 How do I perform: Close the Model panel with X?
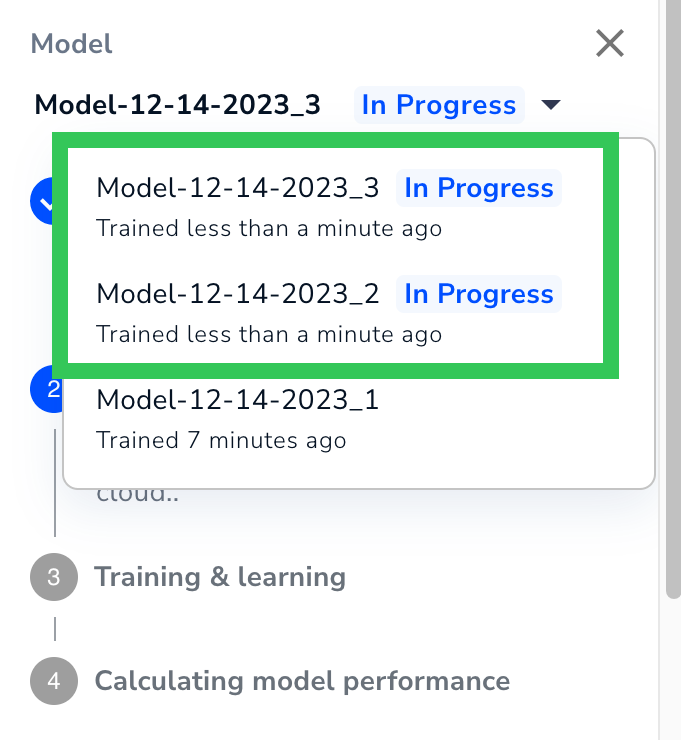click(610, 43)
